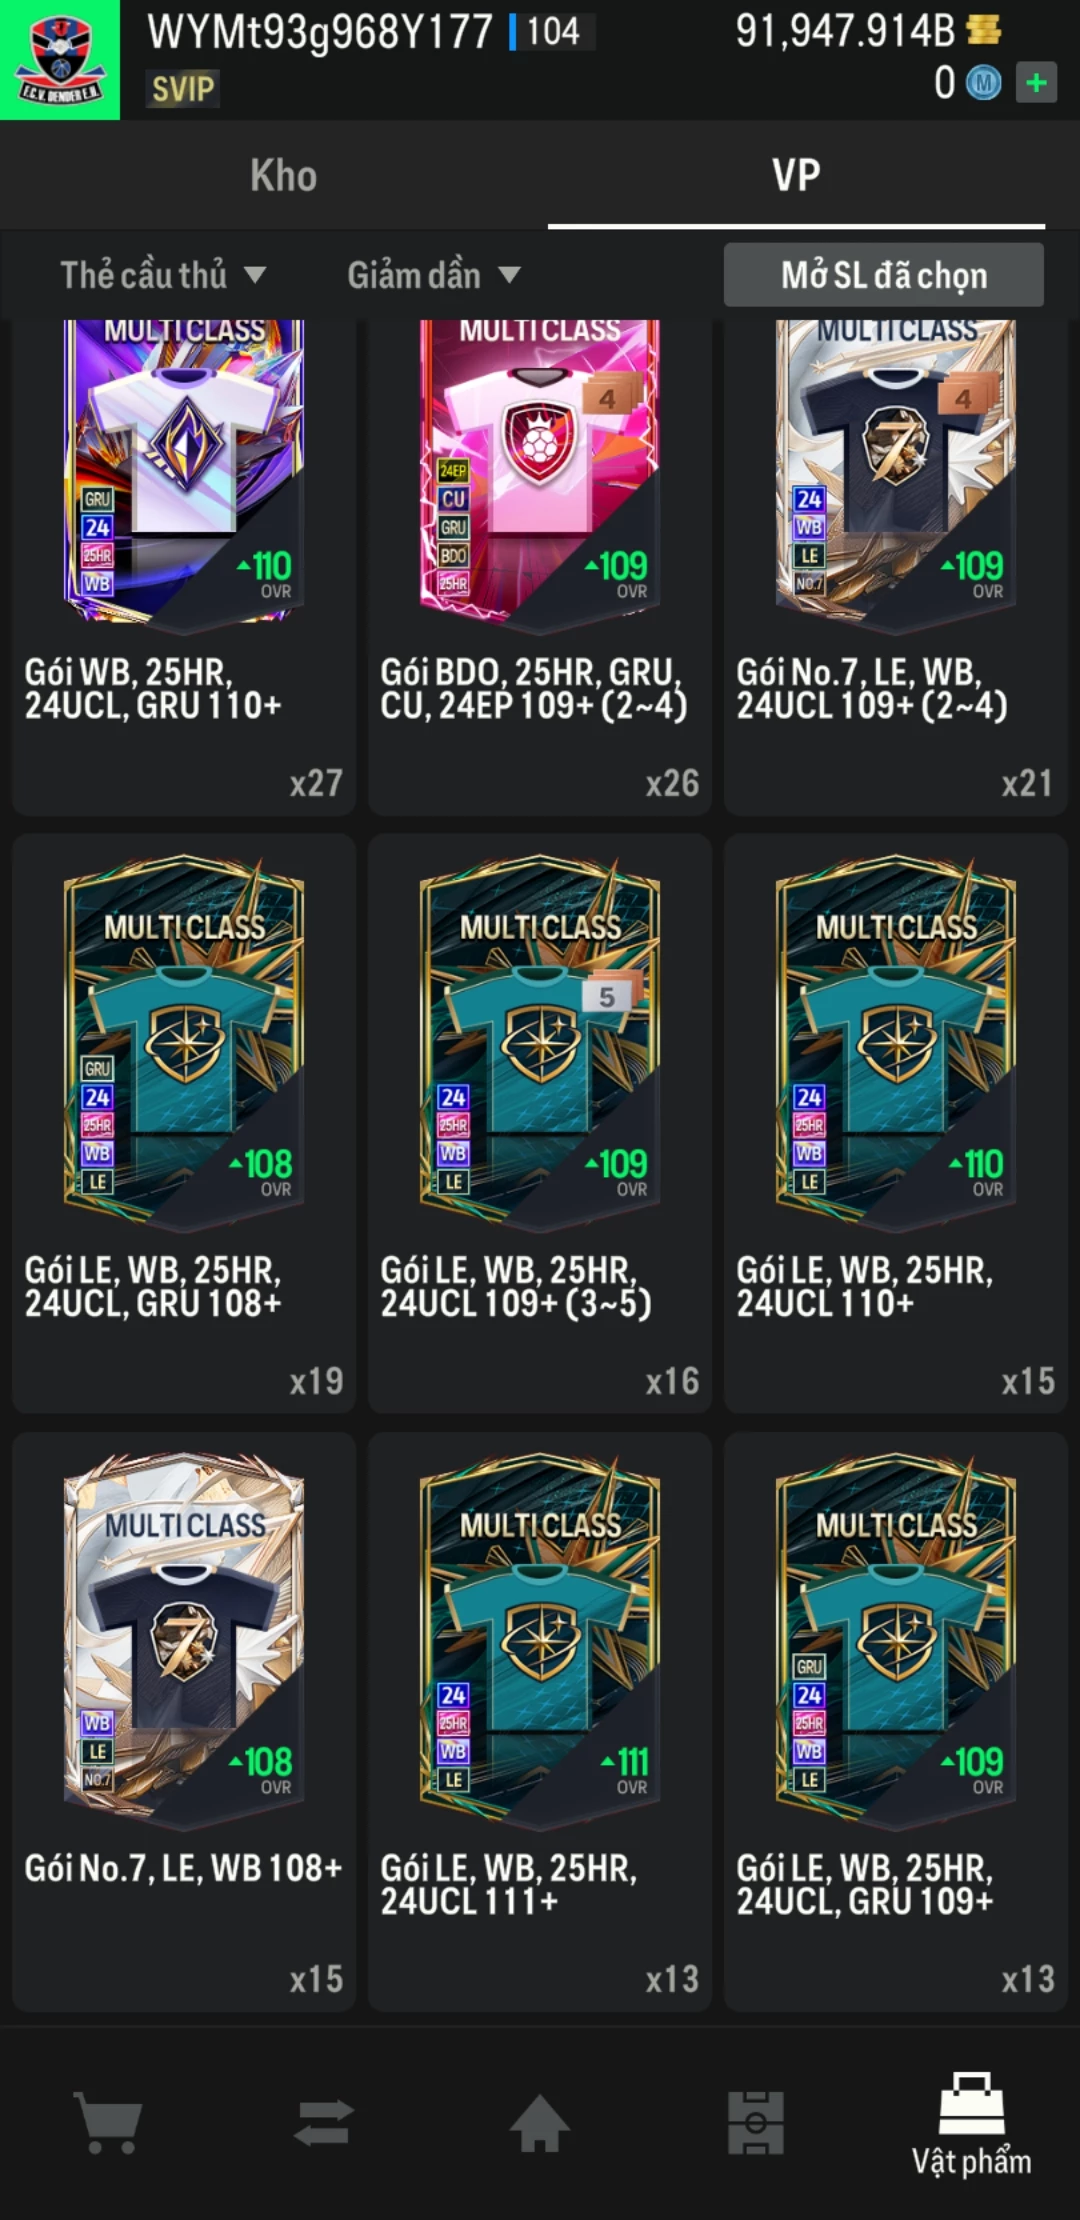
Task: Tap the SVIP badge
Action: (x=183, y=89)
